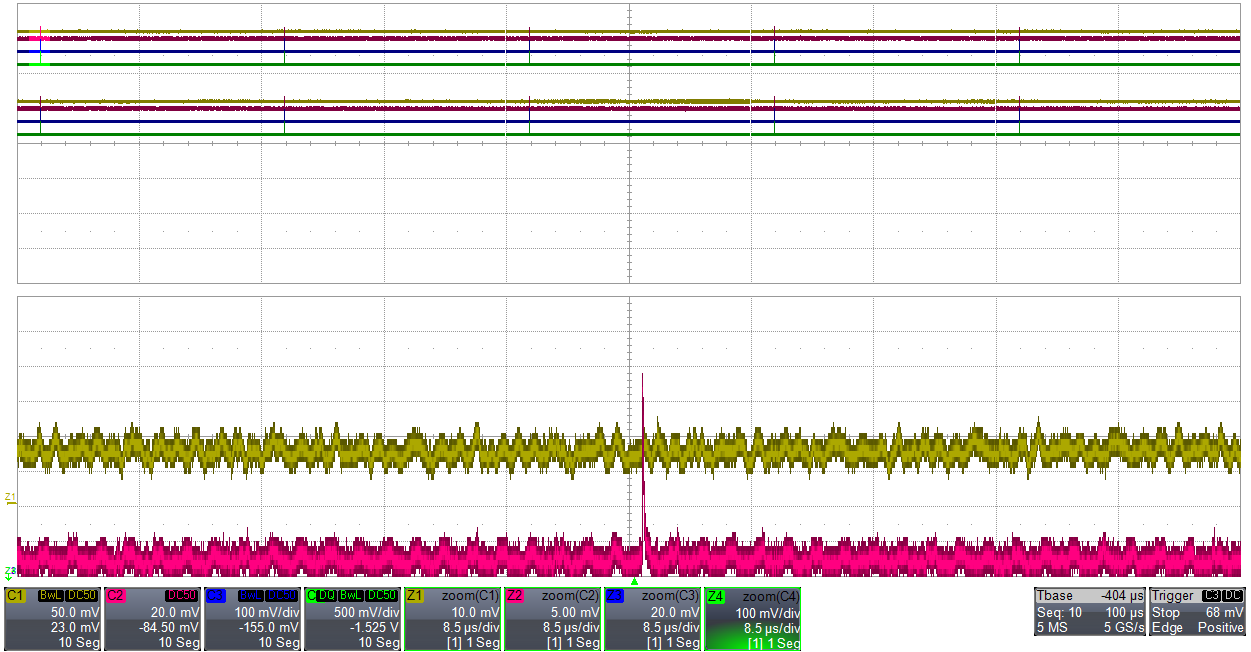The image size is (1251, 652).
Task: Select the green Z4 zoom badge
Action: [715, 596]
